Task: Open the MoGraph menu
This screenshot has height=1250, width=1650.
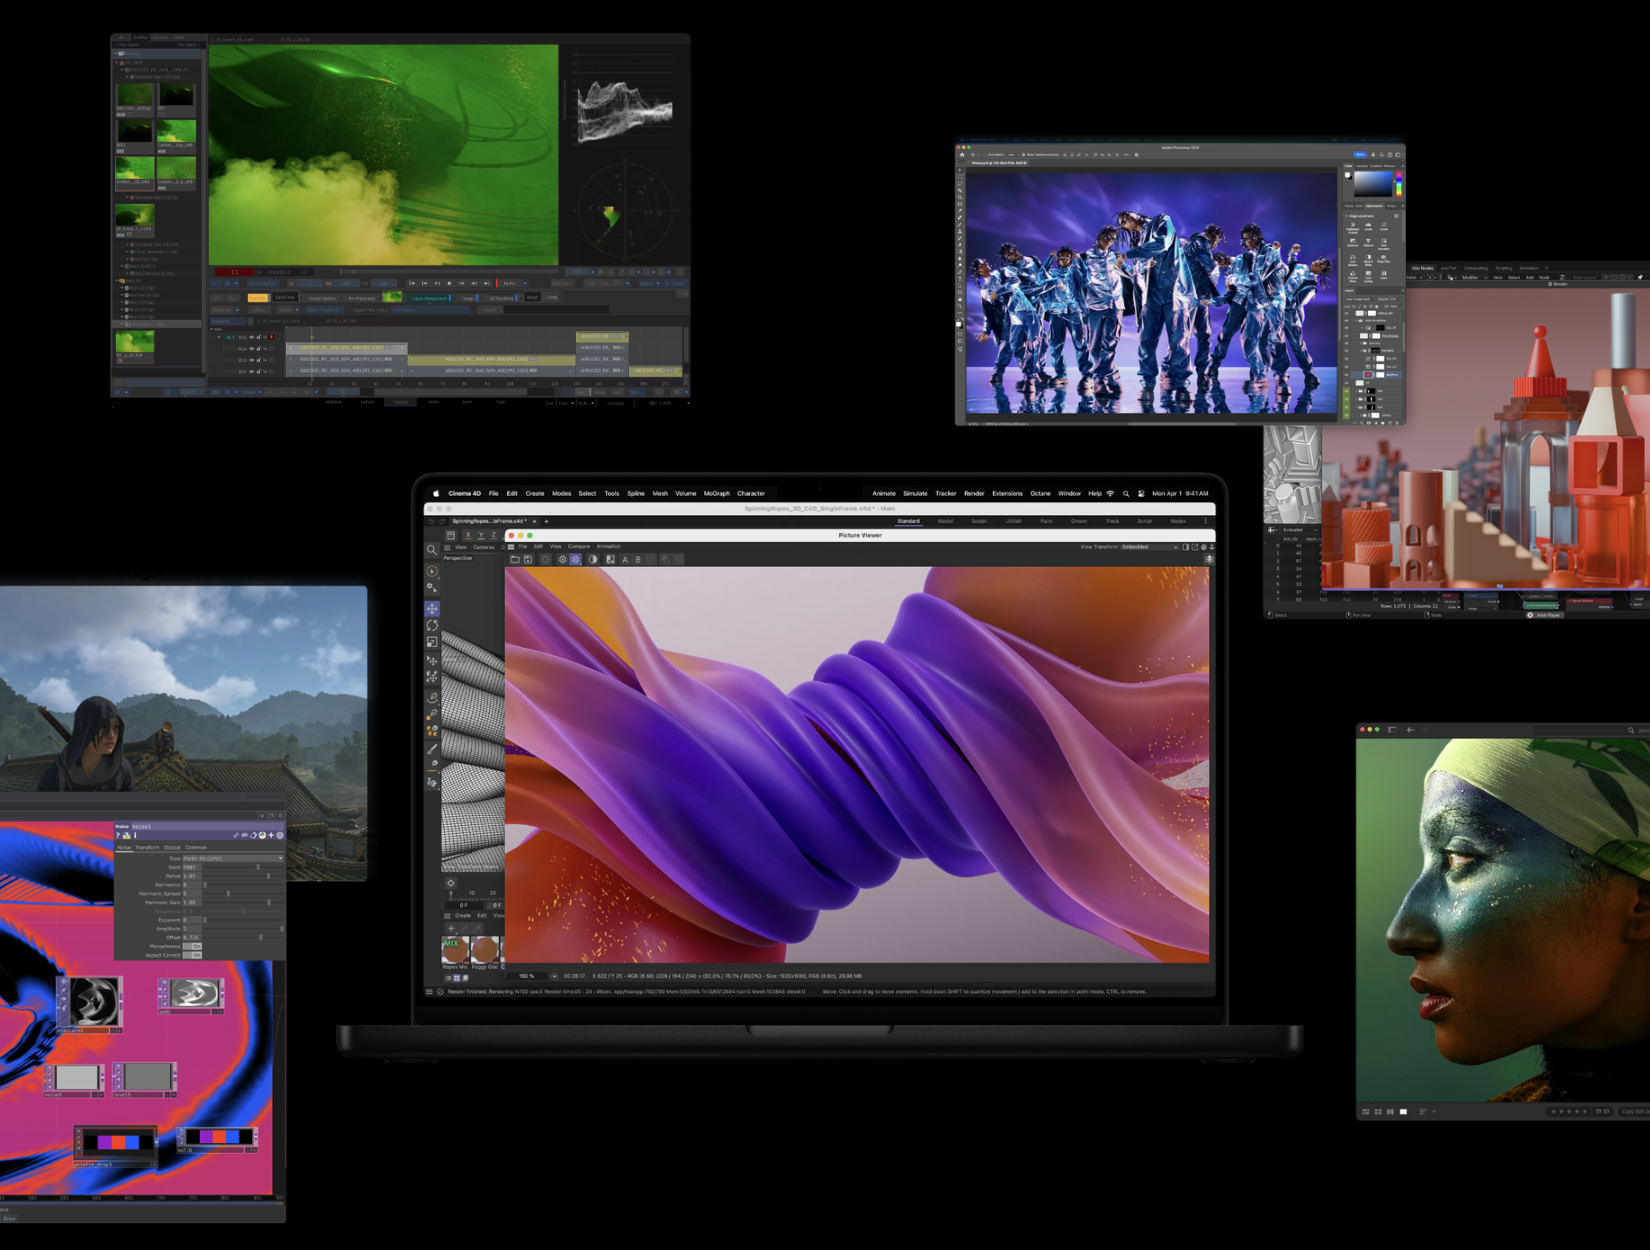Action: click(x=716, y=494)
